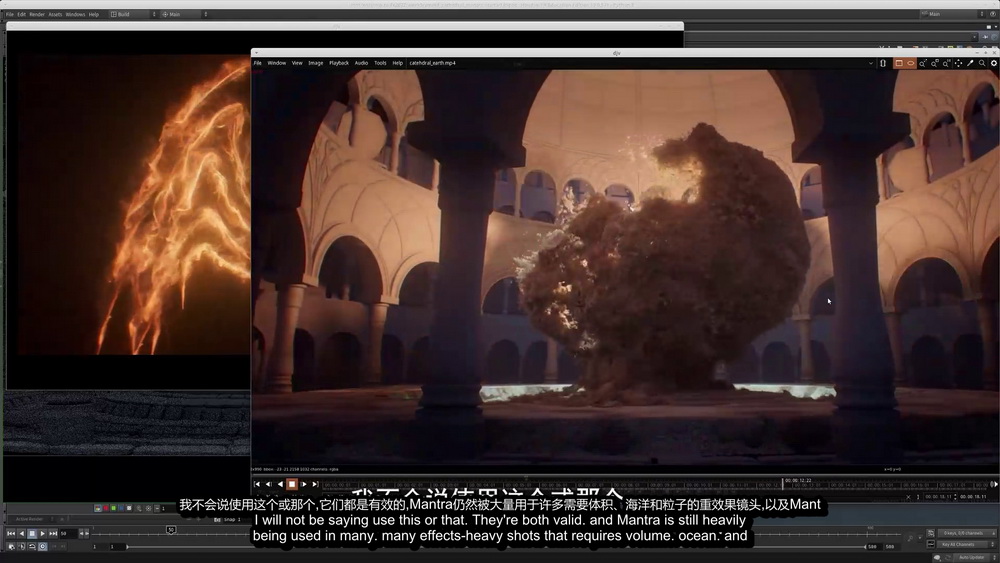This screenshot has width=1000, height=563.
Task: Open the Help menu in djv viewer
Action: pos(397,63)
